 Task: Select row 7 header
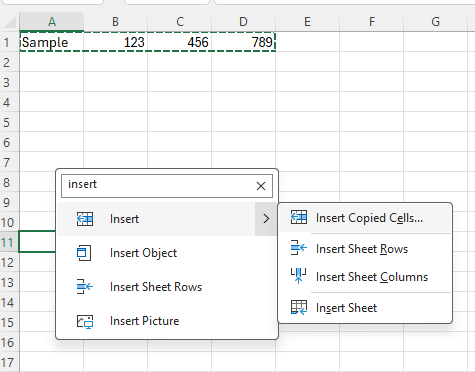(9, 162)
